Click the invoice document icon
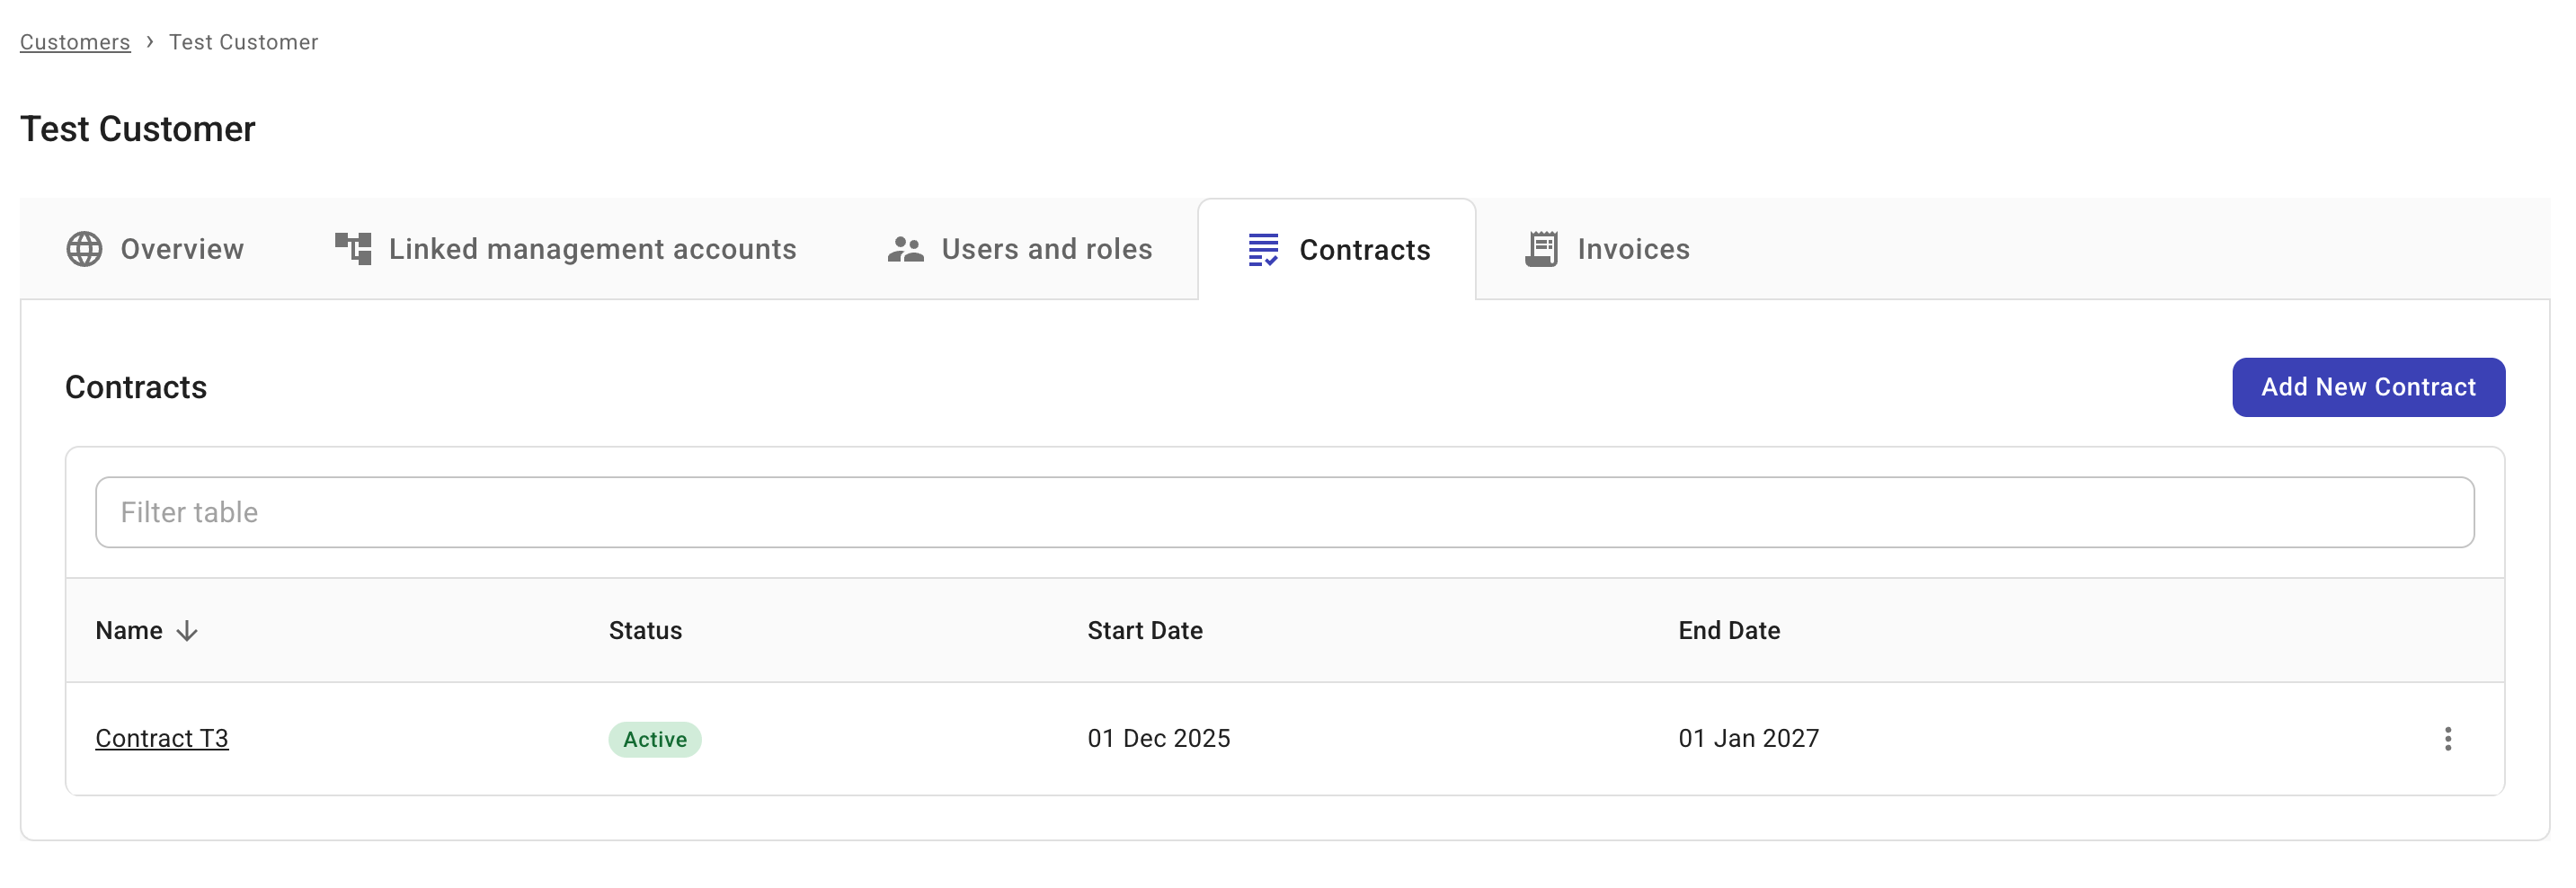 coord(1541,249)
